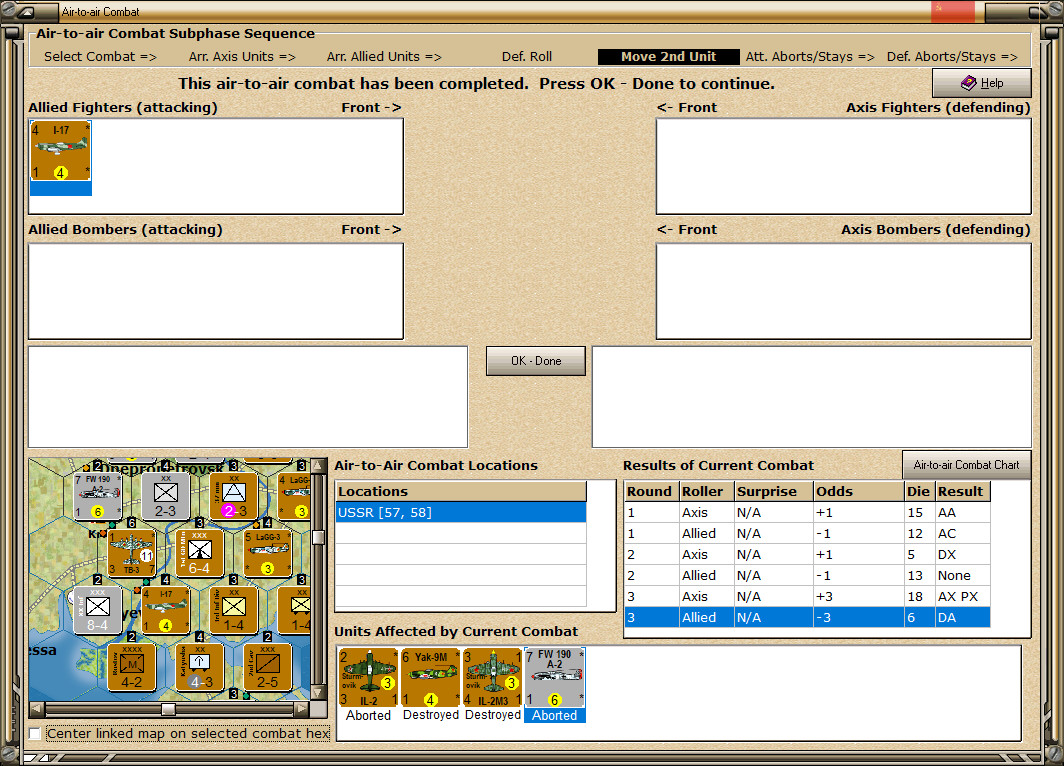
Task: Click the Locations list header
Action: [x=461, y=491]
